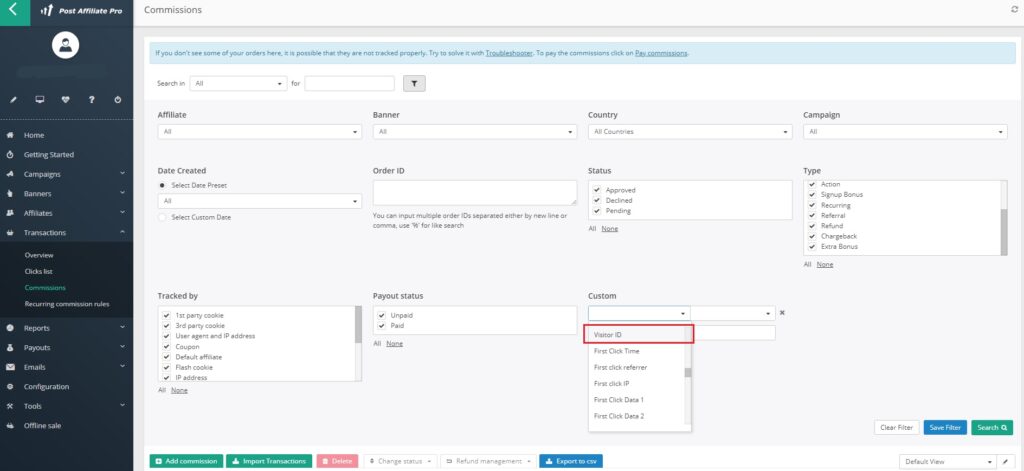
Task: Collapse the sidebar with the back arrow
Action: [13, 12]
